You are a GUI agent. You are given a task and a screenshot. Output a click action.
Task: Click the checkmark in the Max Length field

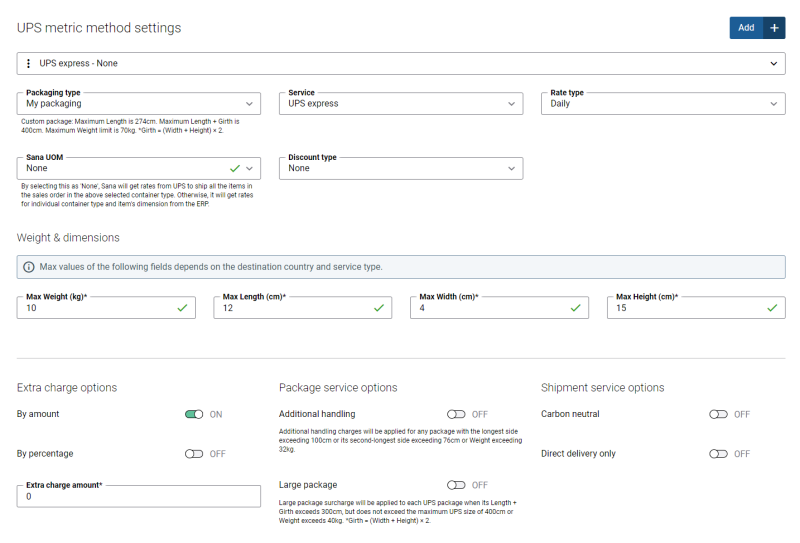click(x=379, y=308)
